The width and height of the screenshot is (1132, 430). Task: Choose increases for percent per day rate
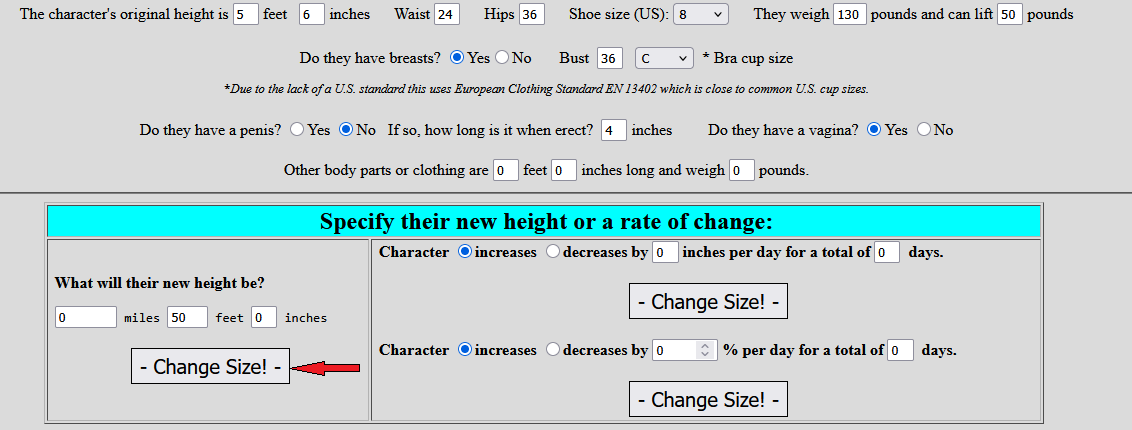tap(465, 350)
